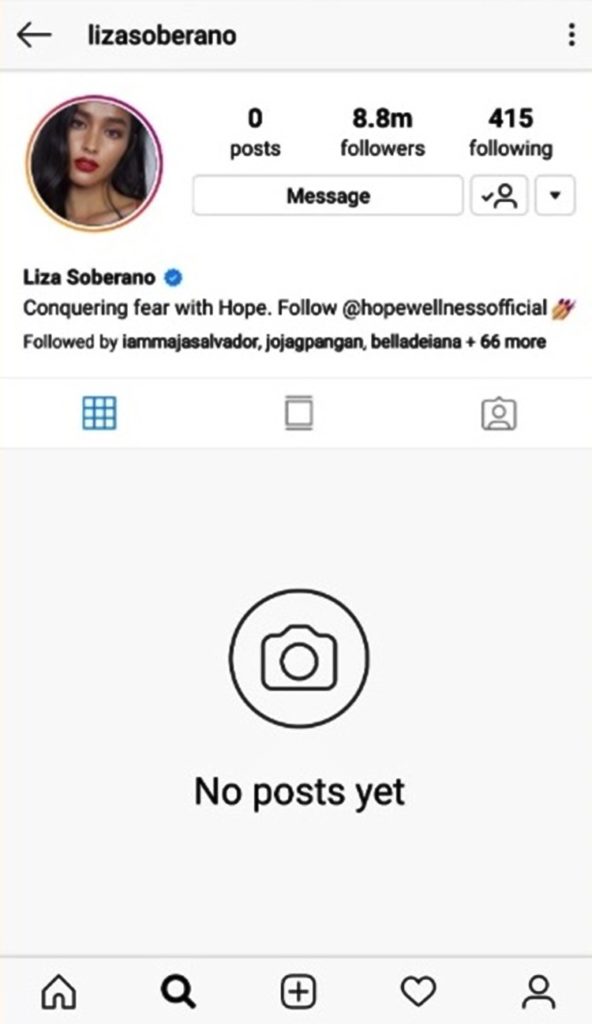Expand suggested accounts dropdown arrow
Screen dimensions: 592x1024
coord(555,195)
